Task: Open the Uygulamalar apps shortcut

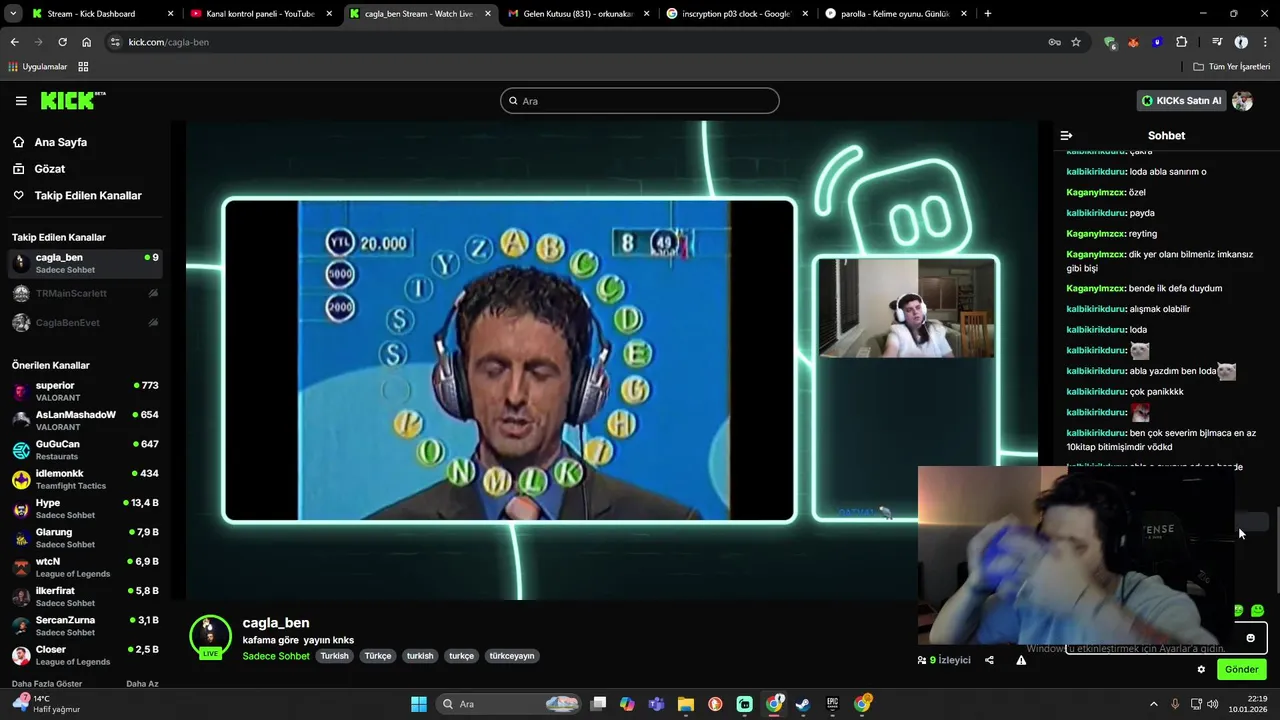Action: pyautogui.click(x=38, y=67)
